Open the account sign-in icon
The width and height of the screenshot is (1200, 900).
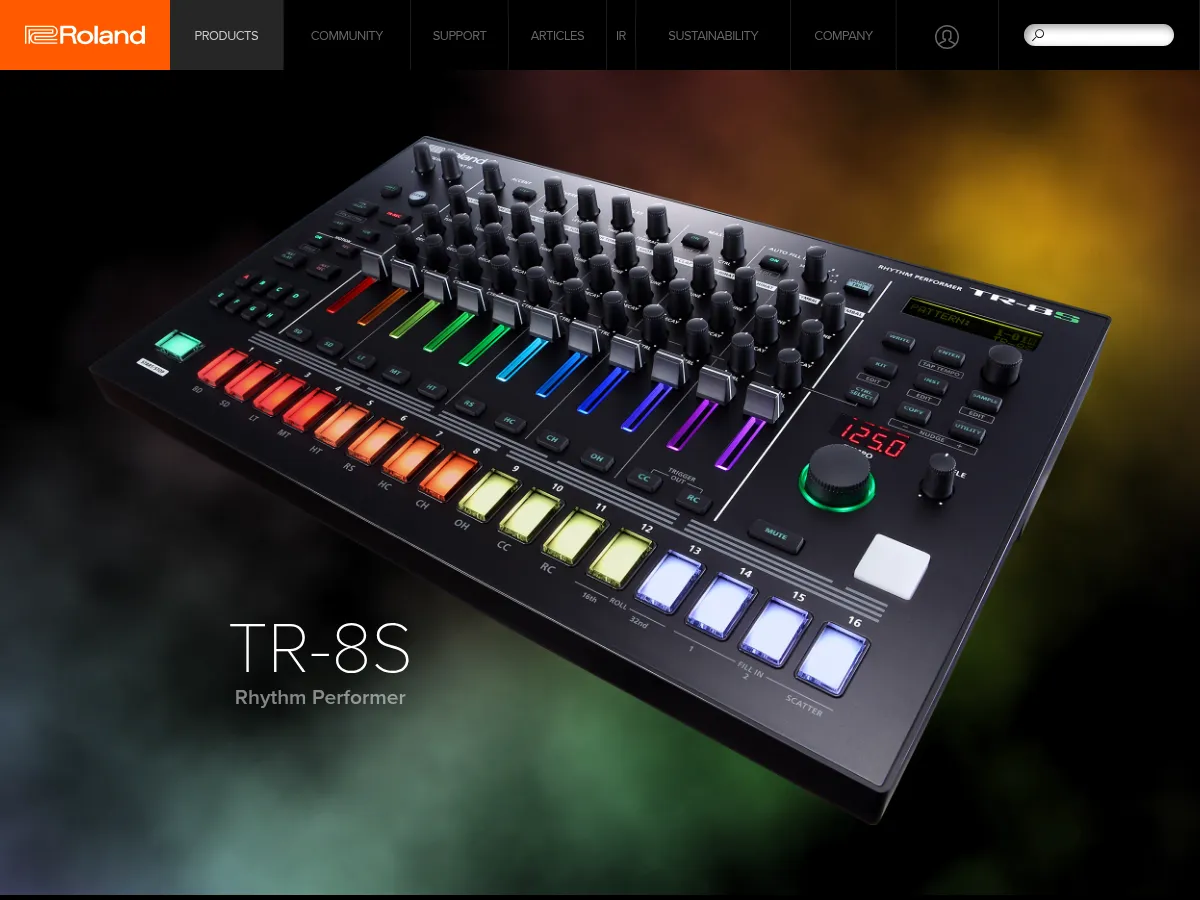pos(946,35)
